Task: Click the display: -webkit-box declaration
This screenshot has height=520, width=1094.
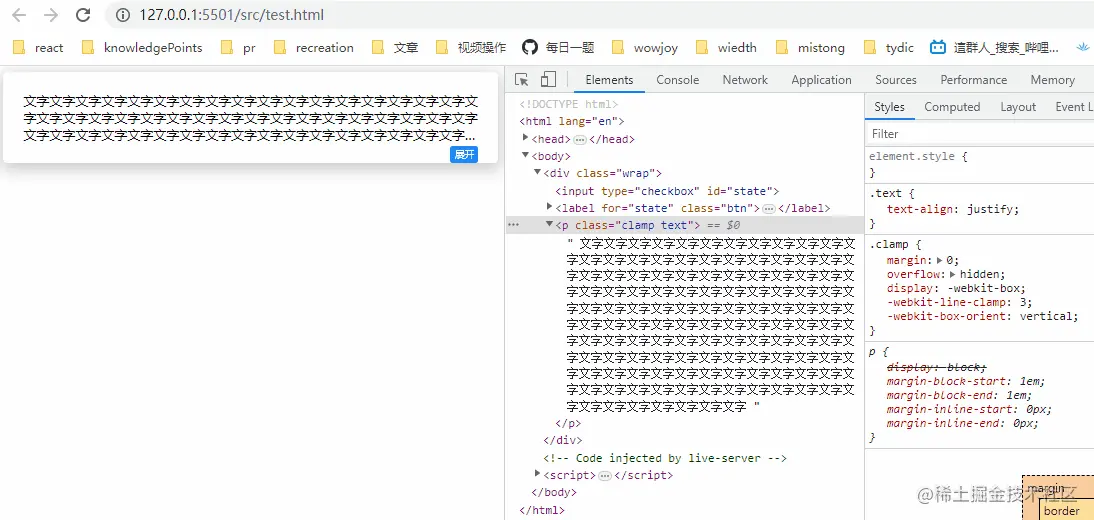Action: point(957,288)
